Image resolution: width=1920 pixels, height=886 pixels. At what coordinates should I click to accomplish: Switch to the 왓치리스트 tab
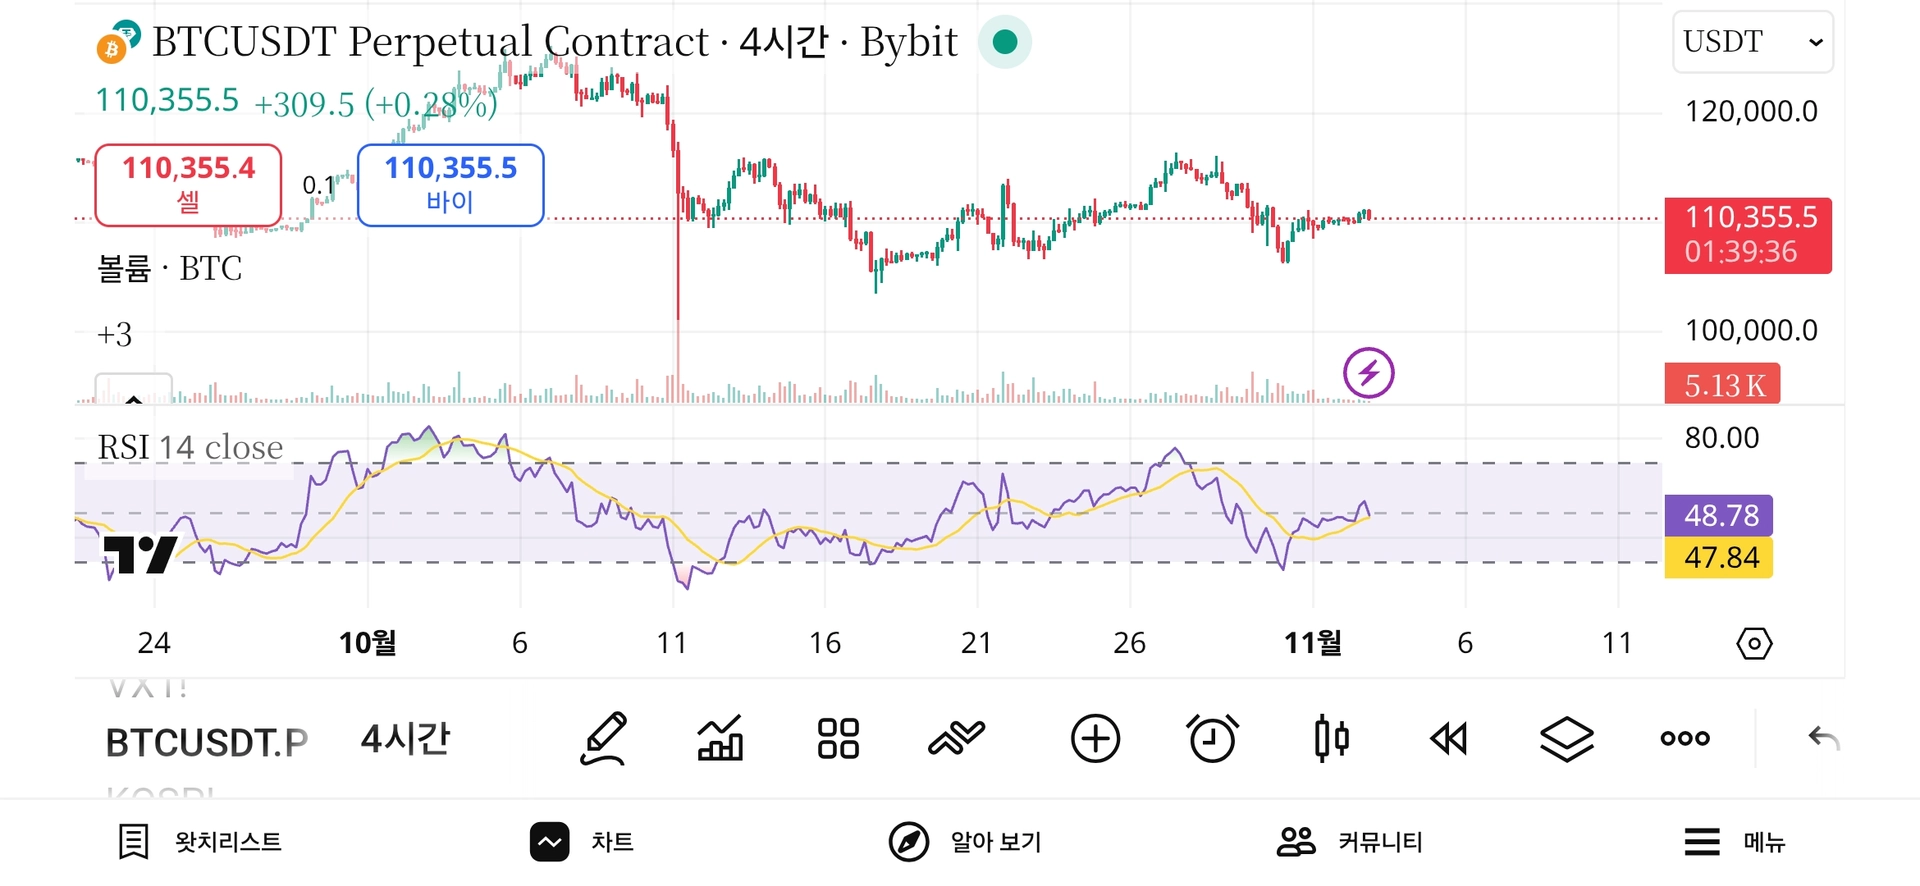[x=200, y=842]
